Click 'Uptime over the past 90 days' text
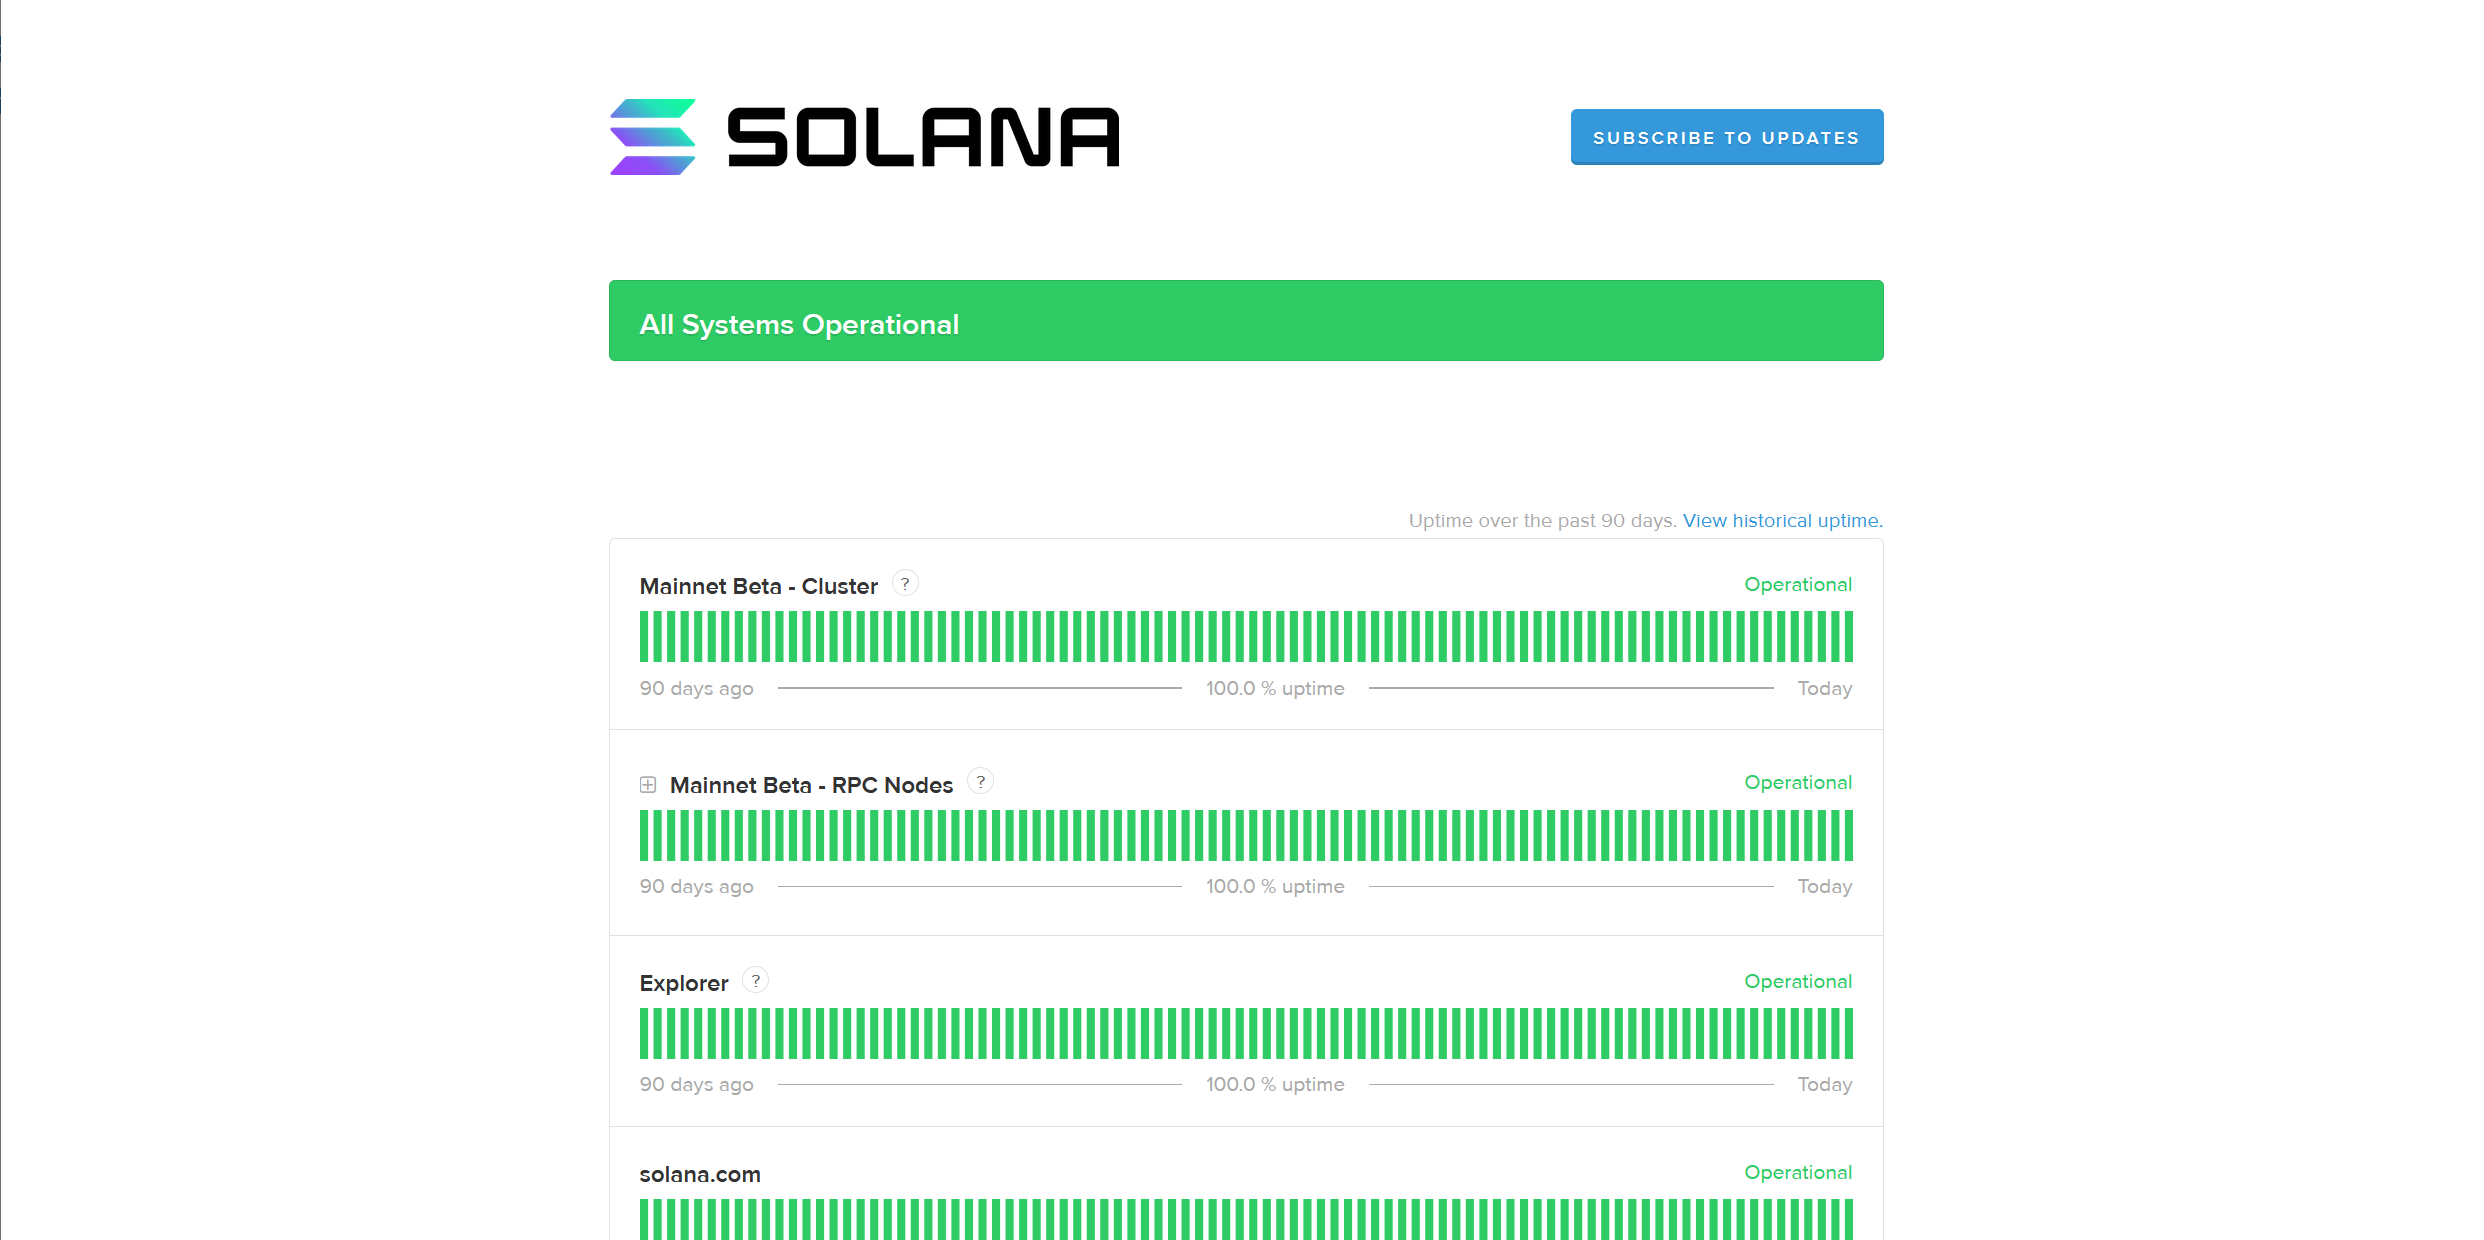 tap(1541, 520)
